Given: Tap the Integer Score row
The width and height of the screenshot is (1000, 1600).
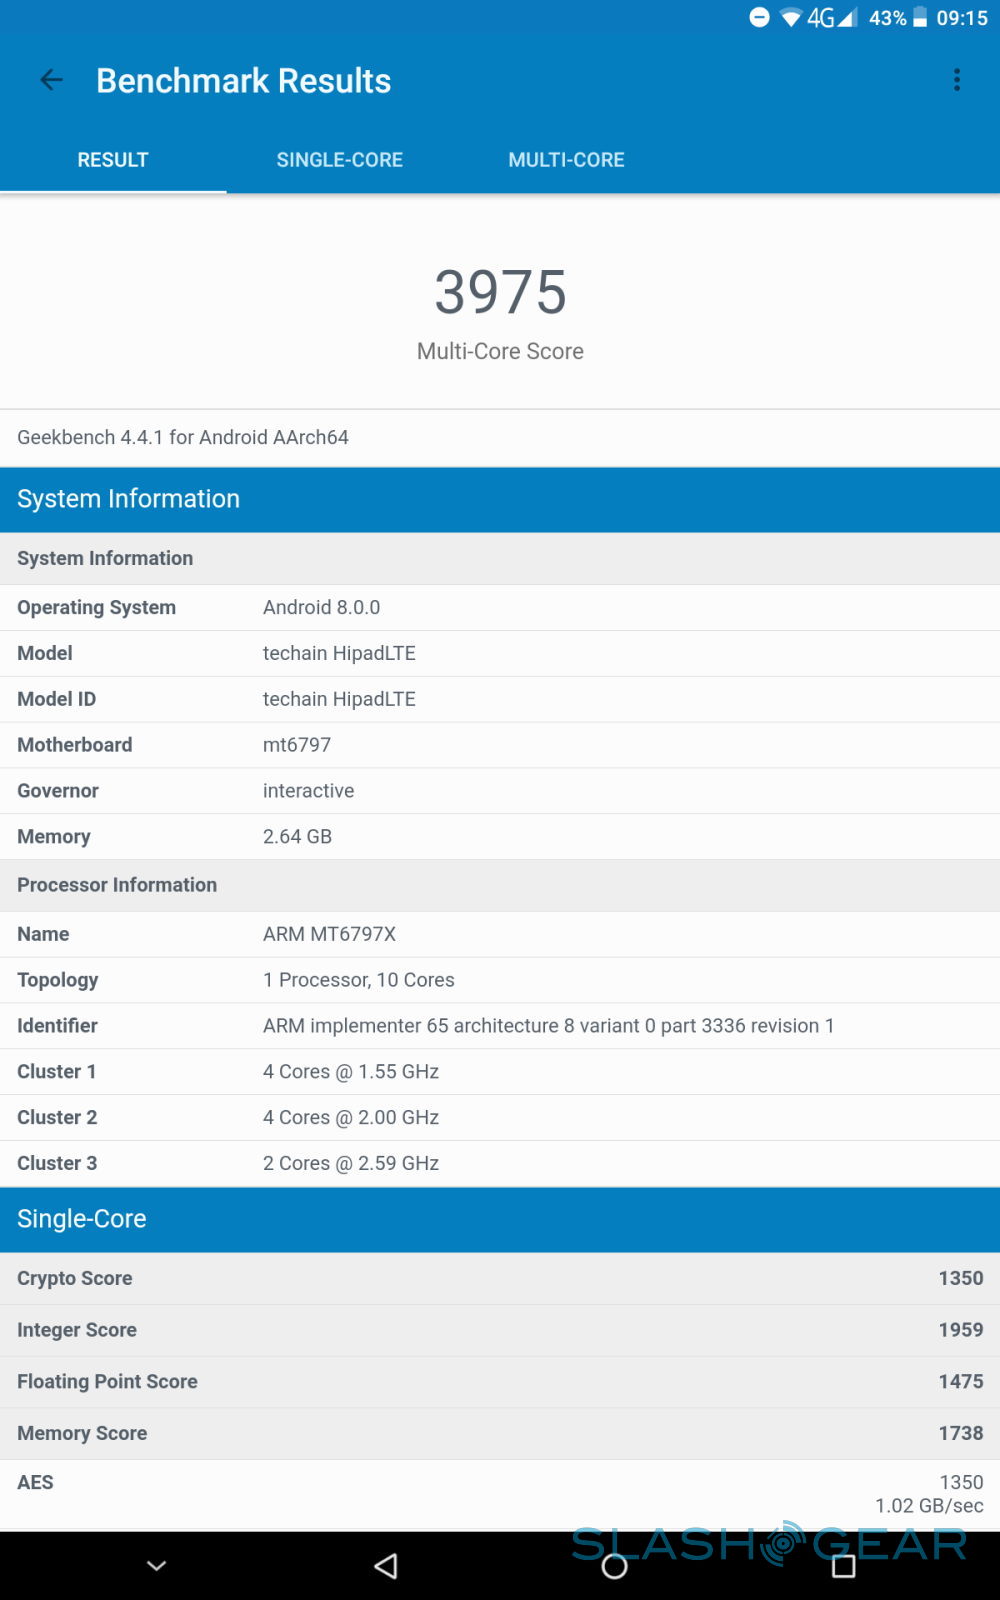Looking at the screenshot, I should point(500,1330).
